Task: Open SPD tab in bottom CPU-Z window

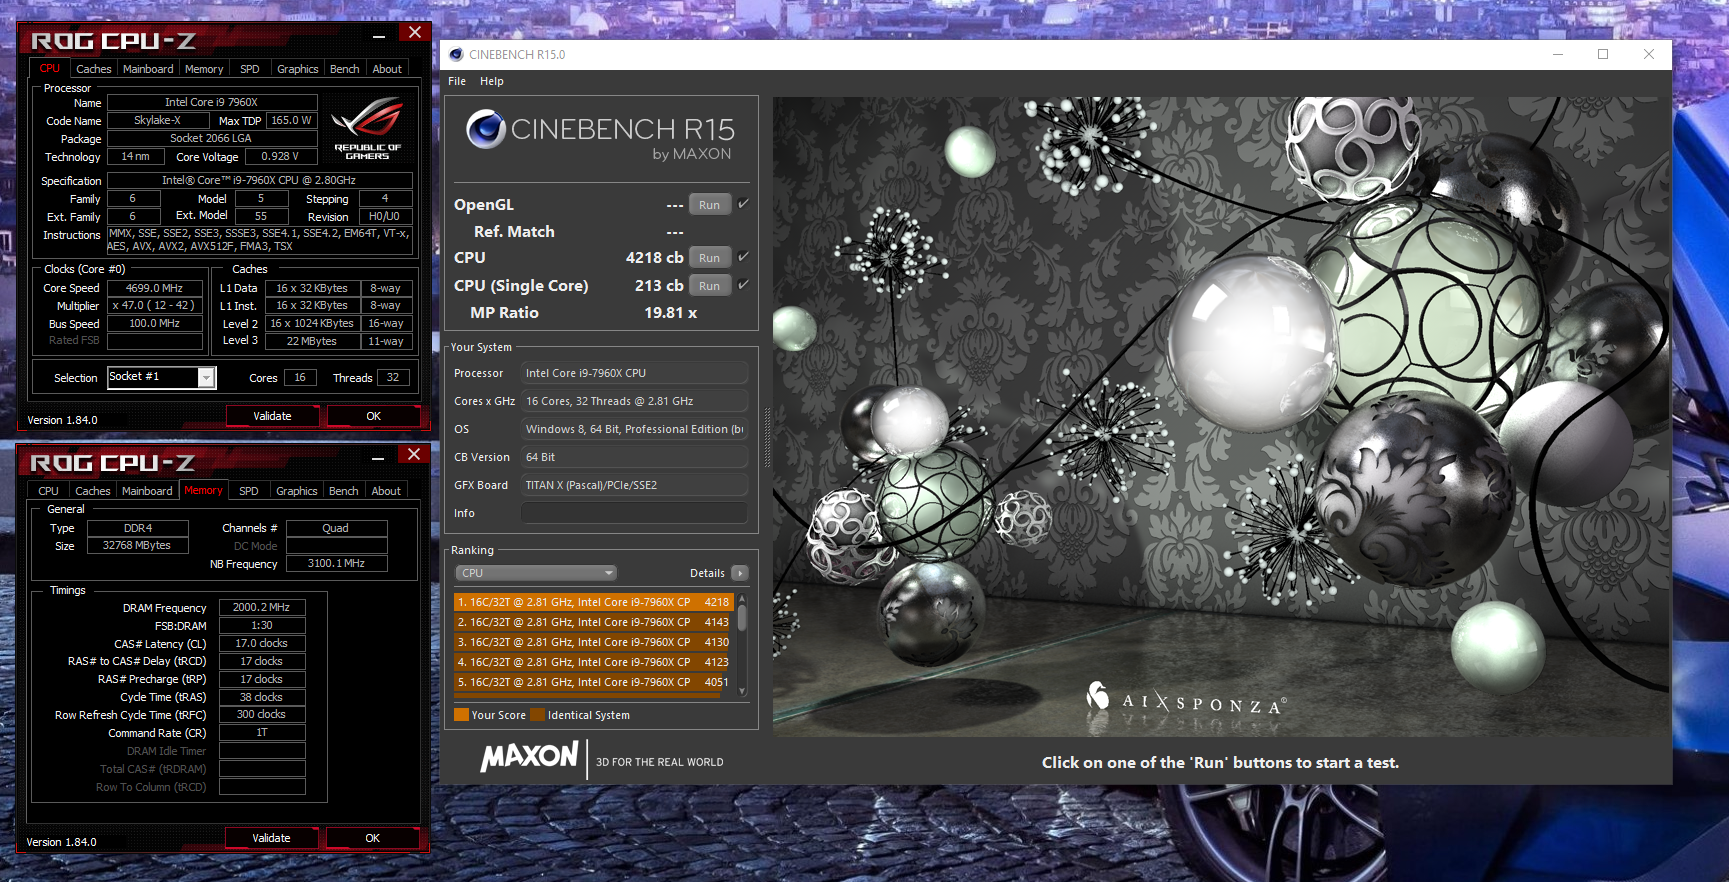Action: coord(249,491)
